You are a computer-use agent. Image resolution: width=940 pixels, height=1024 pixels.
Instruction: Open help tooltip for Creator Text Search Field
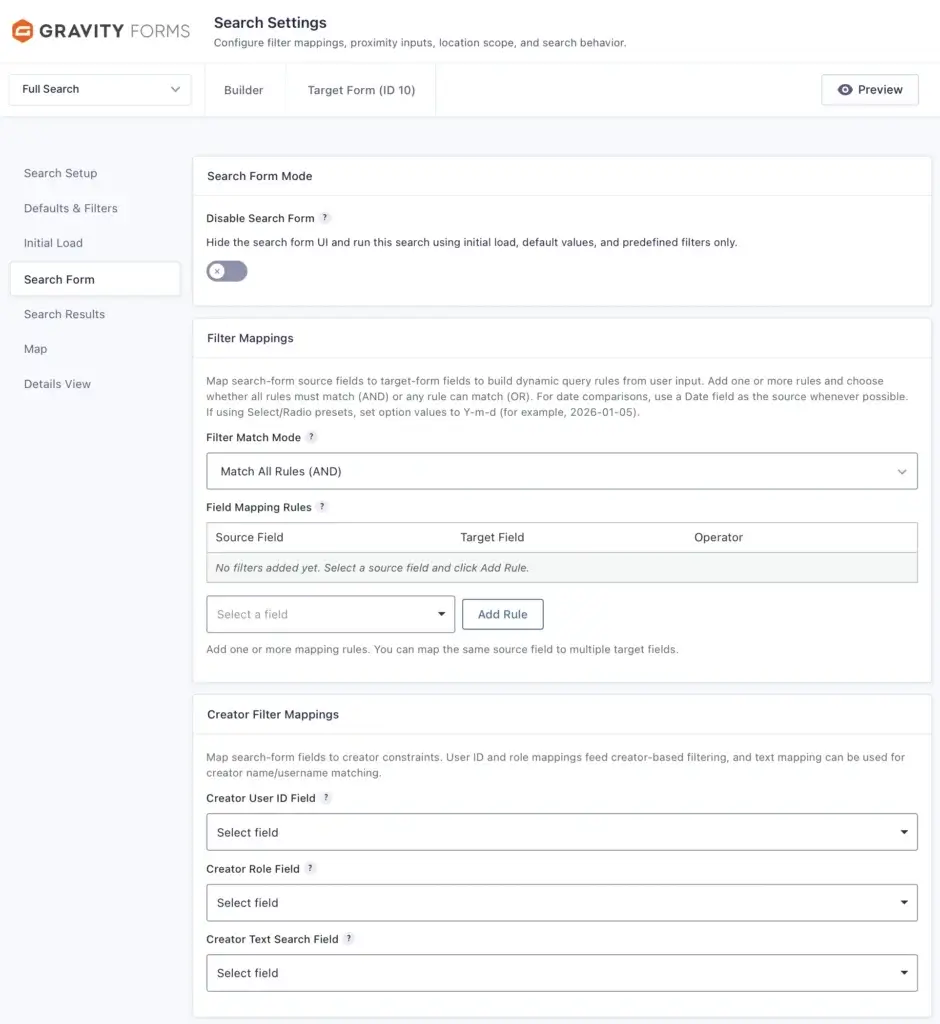[349, 938]
